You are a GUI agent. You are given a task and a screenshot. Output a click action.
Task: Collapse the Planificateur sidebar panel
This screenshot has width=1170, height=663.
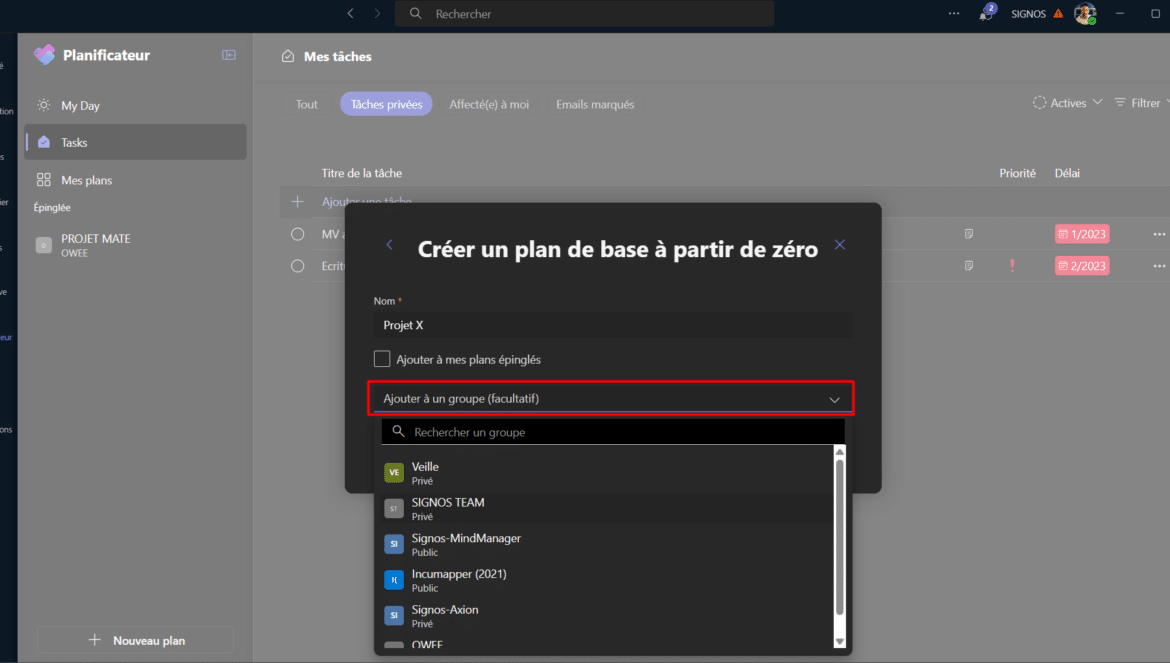click(x=229, y=55)
